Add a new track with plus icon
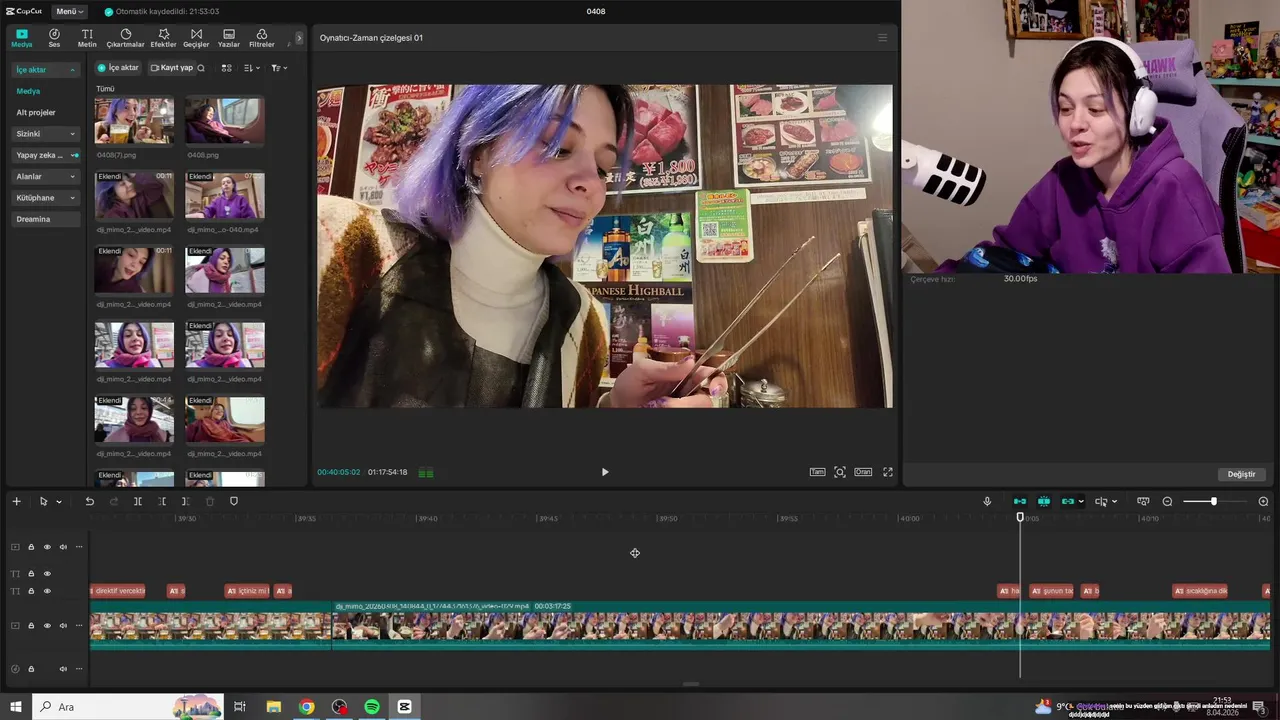The height and width of the screenshot is (720, 1280). click(x=16, y=501)
